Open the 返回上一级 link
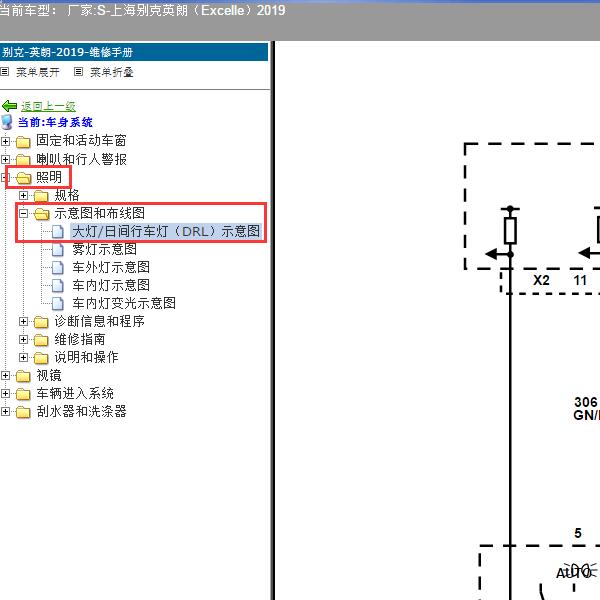This screenshot has height=600, width=600. pyautogui.click(x=48, y=106)
